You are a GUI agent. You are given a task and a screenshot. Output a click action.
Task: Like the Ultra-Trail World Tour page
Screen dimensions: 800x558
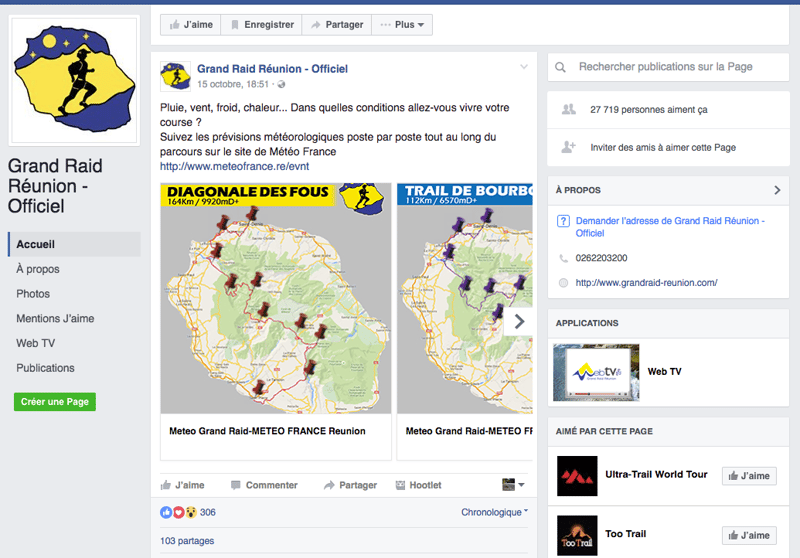pyautogui.click(x=749, y=476)
